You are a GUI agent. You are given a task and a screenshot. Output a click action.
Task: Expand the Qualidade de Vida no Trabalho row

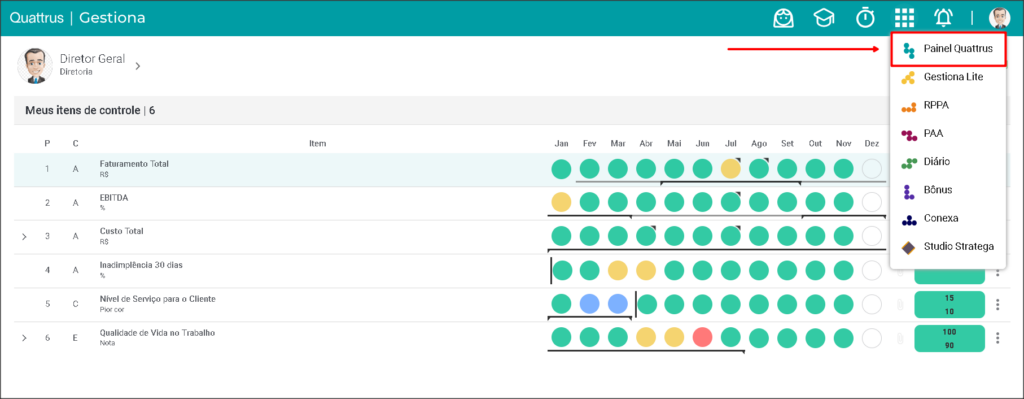coord(24,338)
